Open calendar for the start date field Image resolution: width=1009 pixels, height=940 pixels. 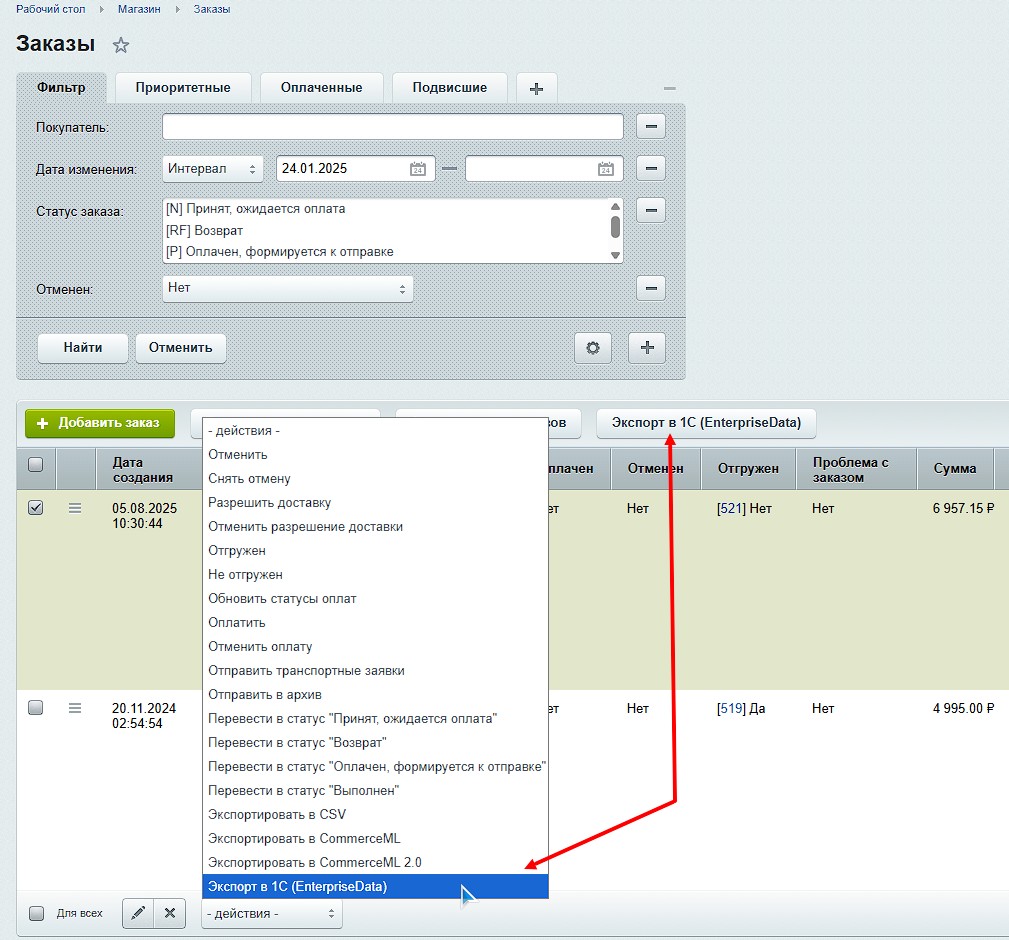(x=418, y=169)
